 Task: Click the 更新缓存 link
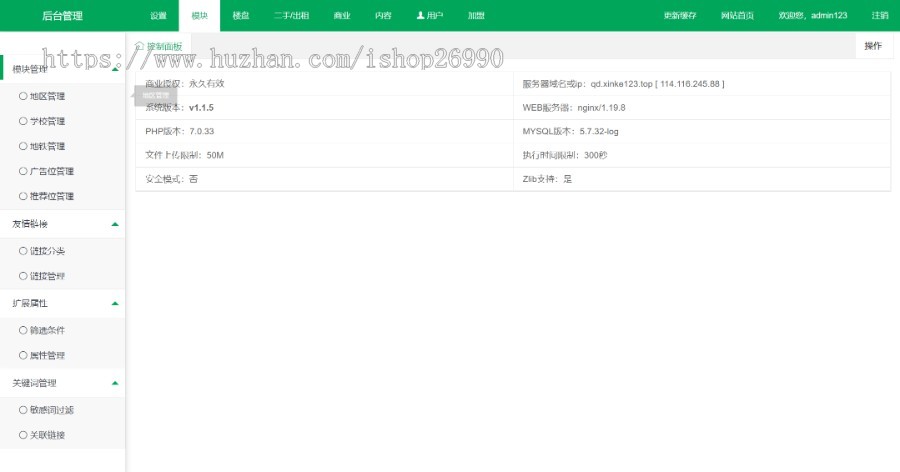click(680, 16)
